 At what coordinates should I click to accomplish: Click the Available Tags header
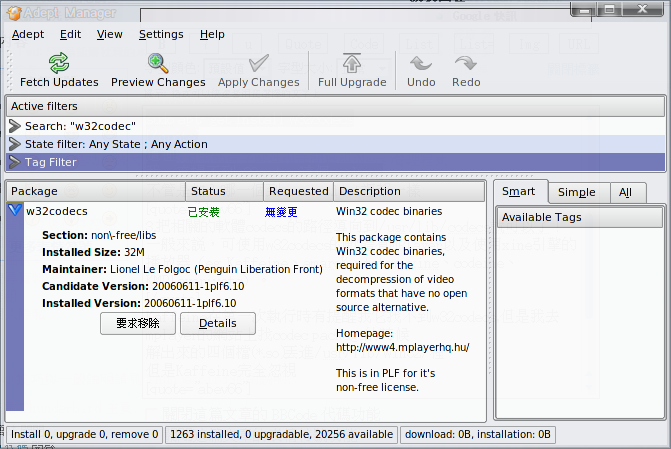[579, 217]
